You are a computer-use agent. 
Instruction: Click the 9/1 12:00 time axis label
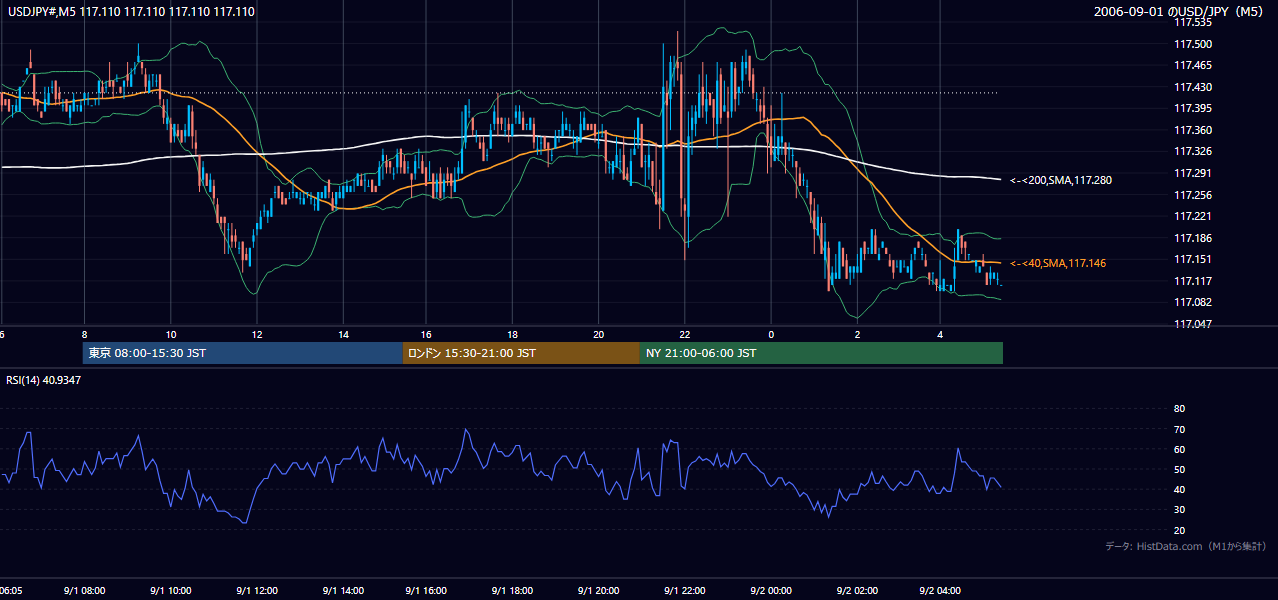(257, 591)
